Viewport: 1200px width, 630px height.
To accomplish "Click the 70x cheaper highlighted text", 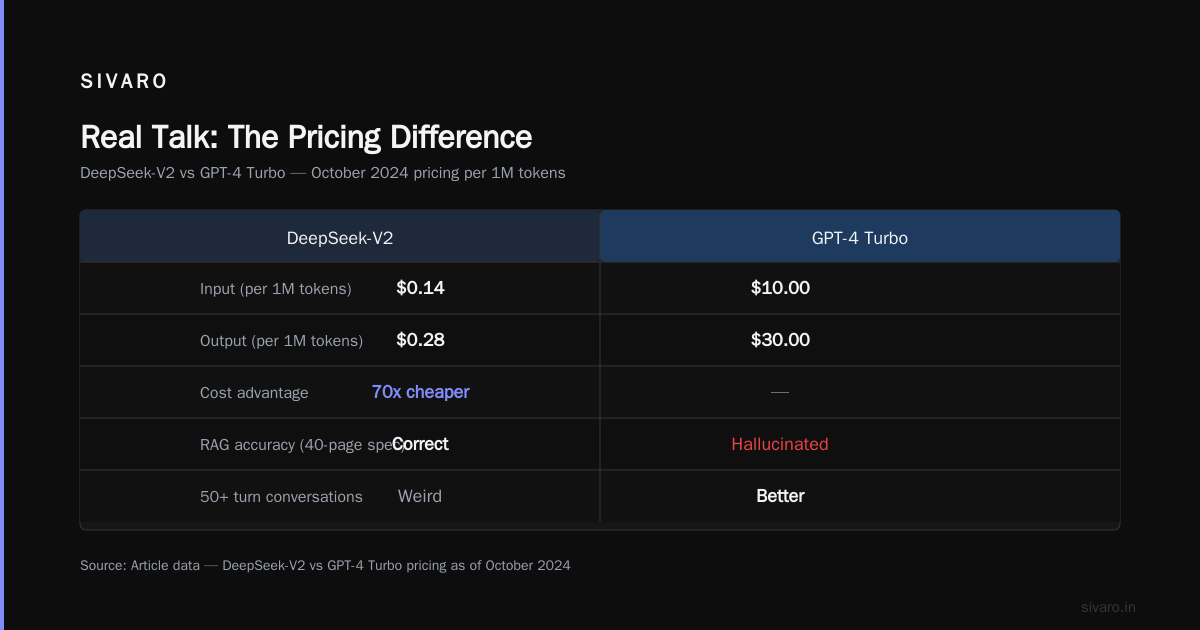I will point(420,392).
